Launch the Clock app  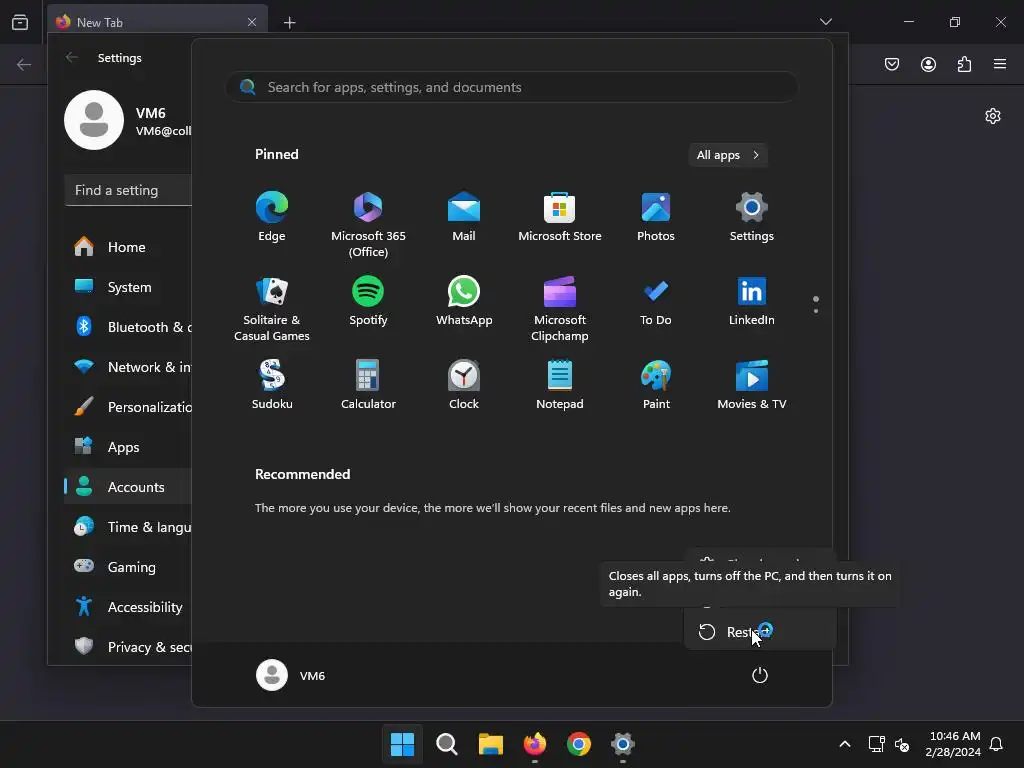(464, 385)
